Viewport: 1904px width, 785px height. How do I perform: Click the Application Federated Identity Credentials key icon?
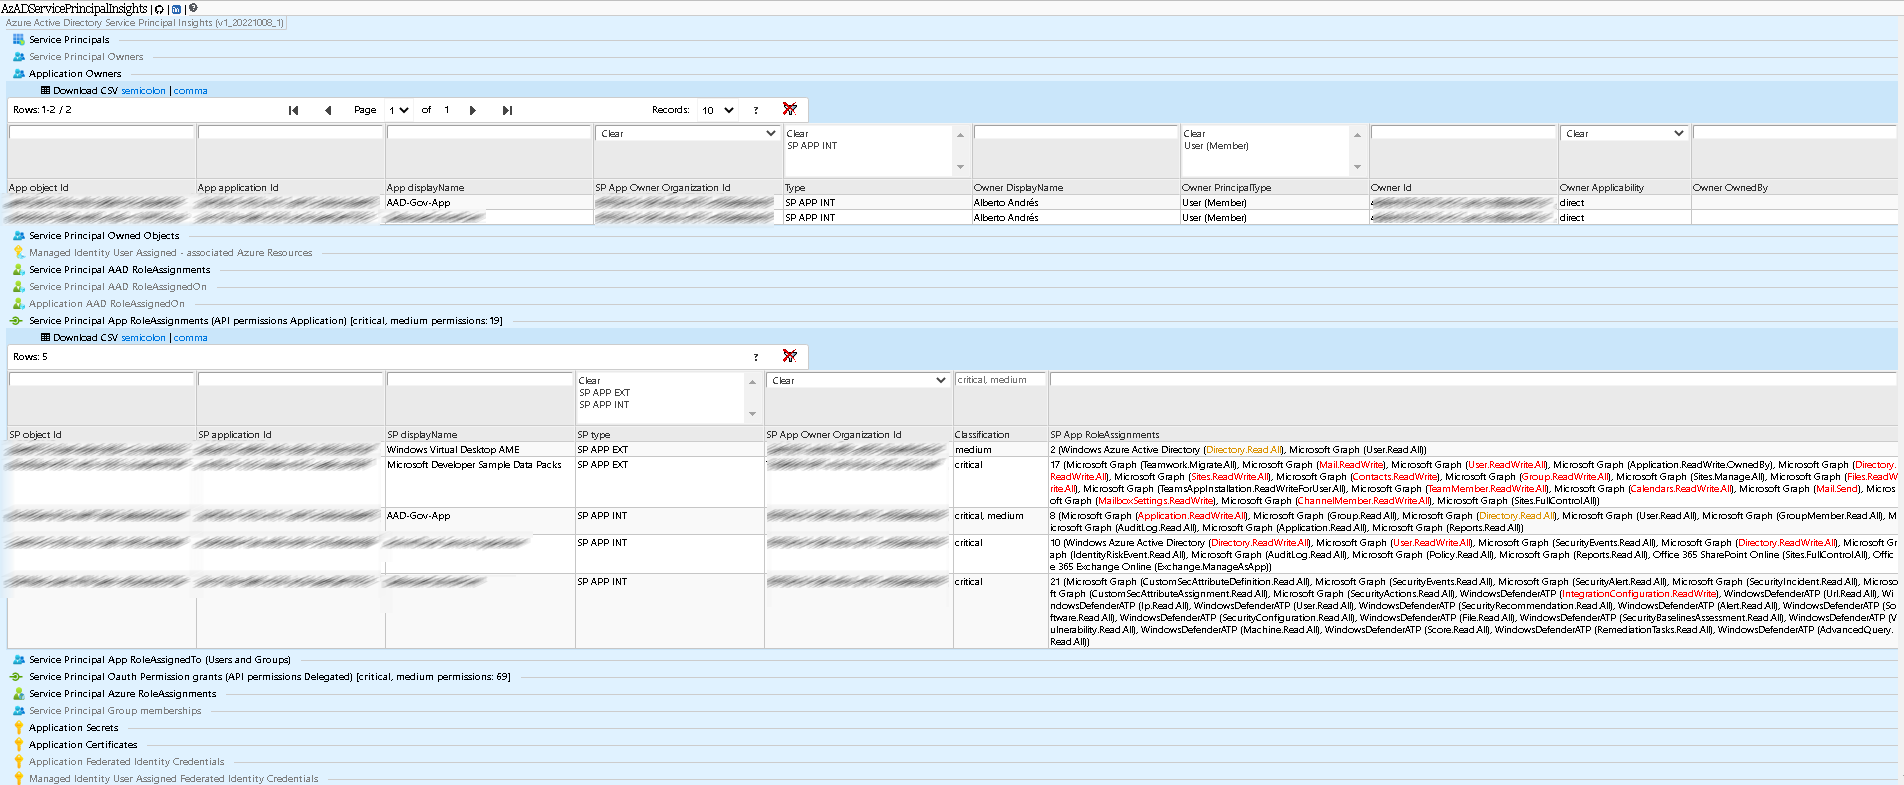click(x=18, y=762)
